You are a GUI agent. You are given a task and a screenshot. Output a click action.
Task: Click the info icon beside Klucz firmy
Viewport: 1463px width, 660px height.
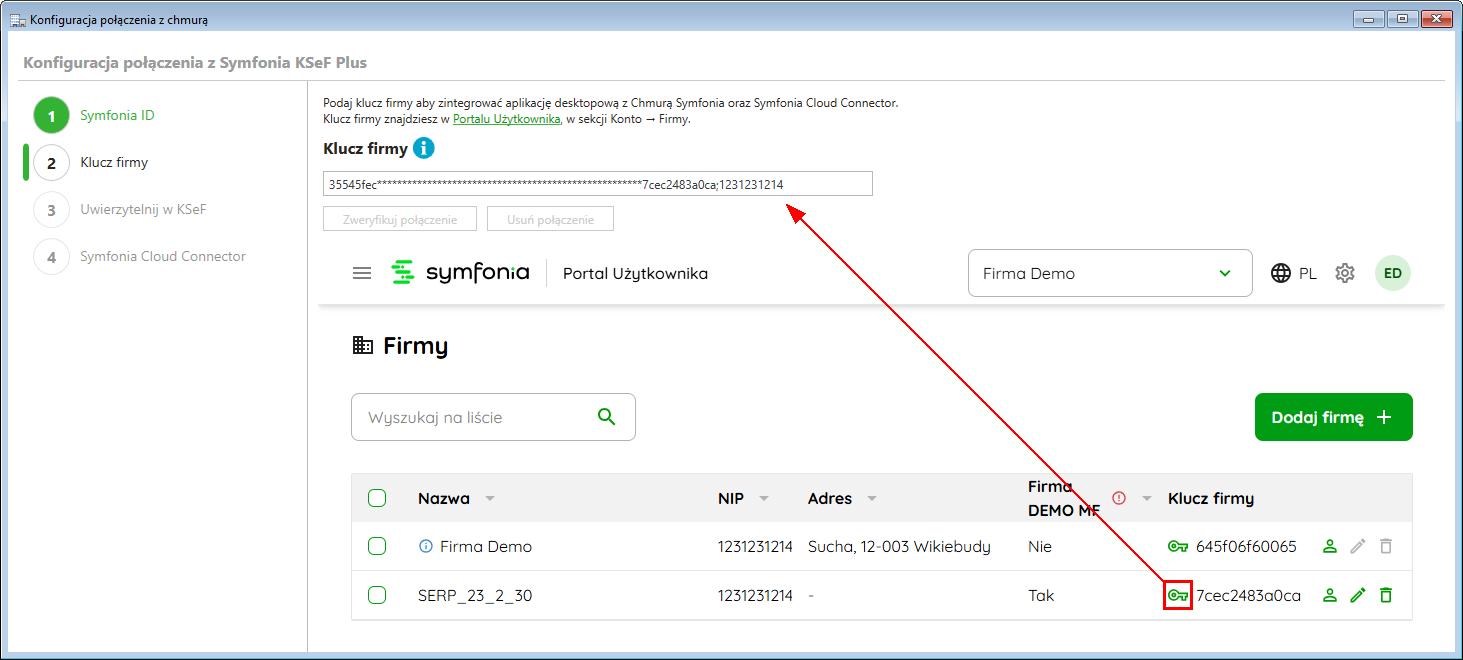(424, 149)
